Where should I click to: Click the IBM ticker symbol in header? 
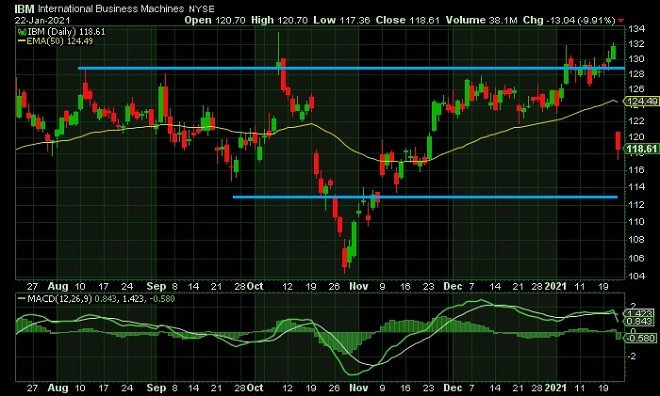pos(24,9)
